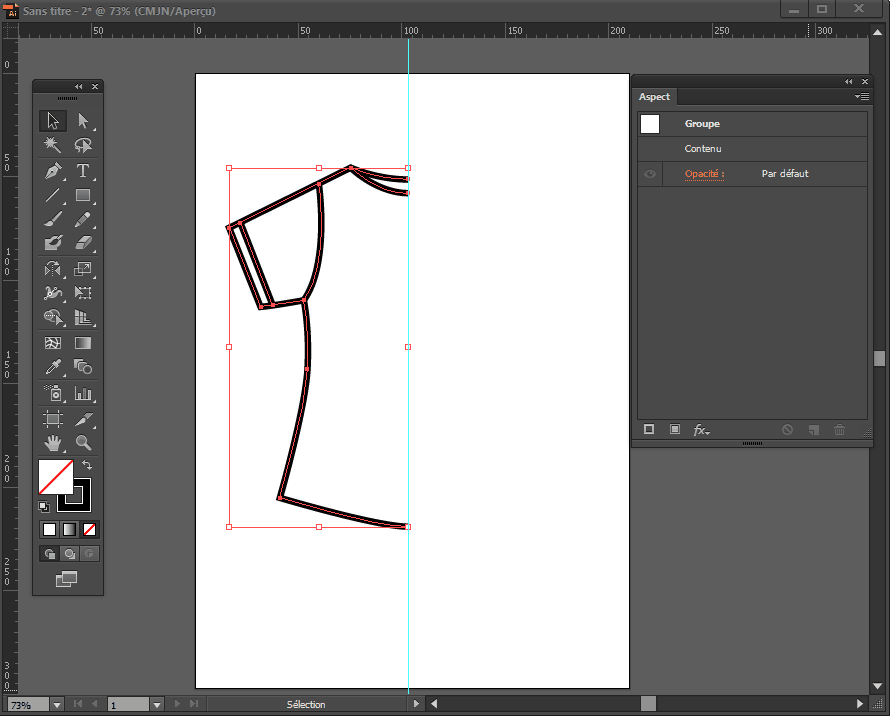Reset to default fill and stroke
Image resolution: width=890 pixels, height=716 pixels.
(x=44, y=506)
